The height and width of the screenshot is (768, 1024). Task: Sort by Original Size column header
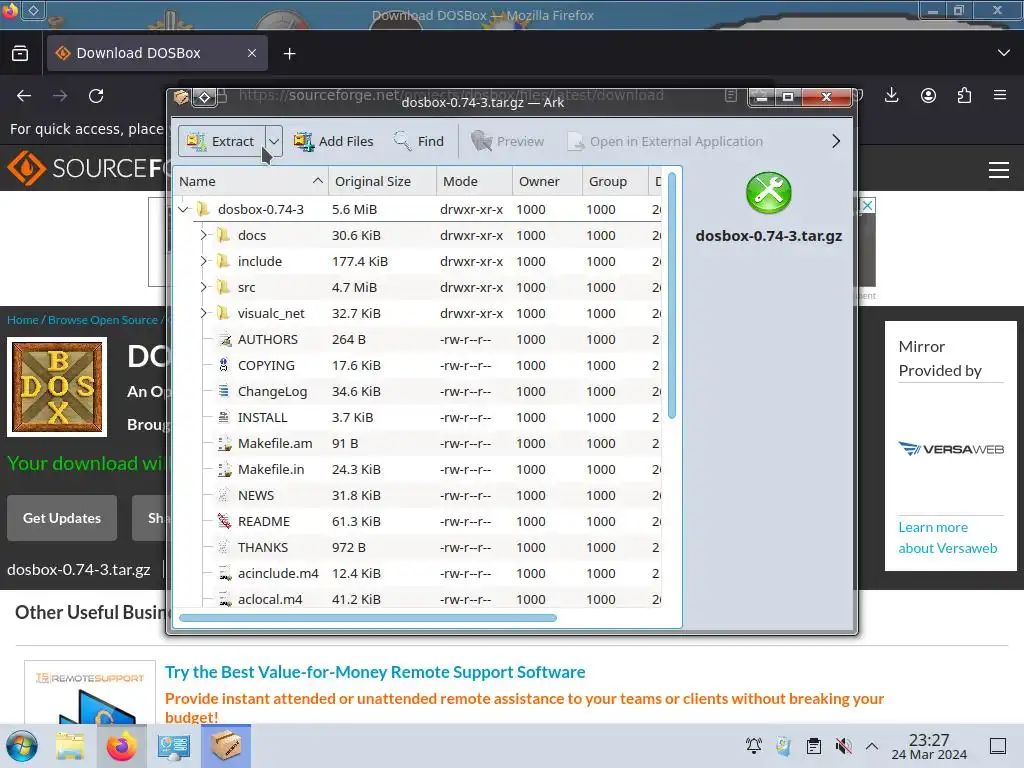pyautogui.click(x=382, y=182)
